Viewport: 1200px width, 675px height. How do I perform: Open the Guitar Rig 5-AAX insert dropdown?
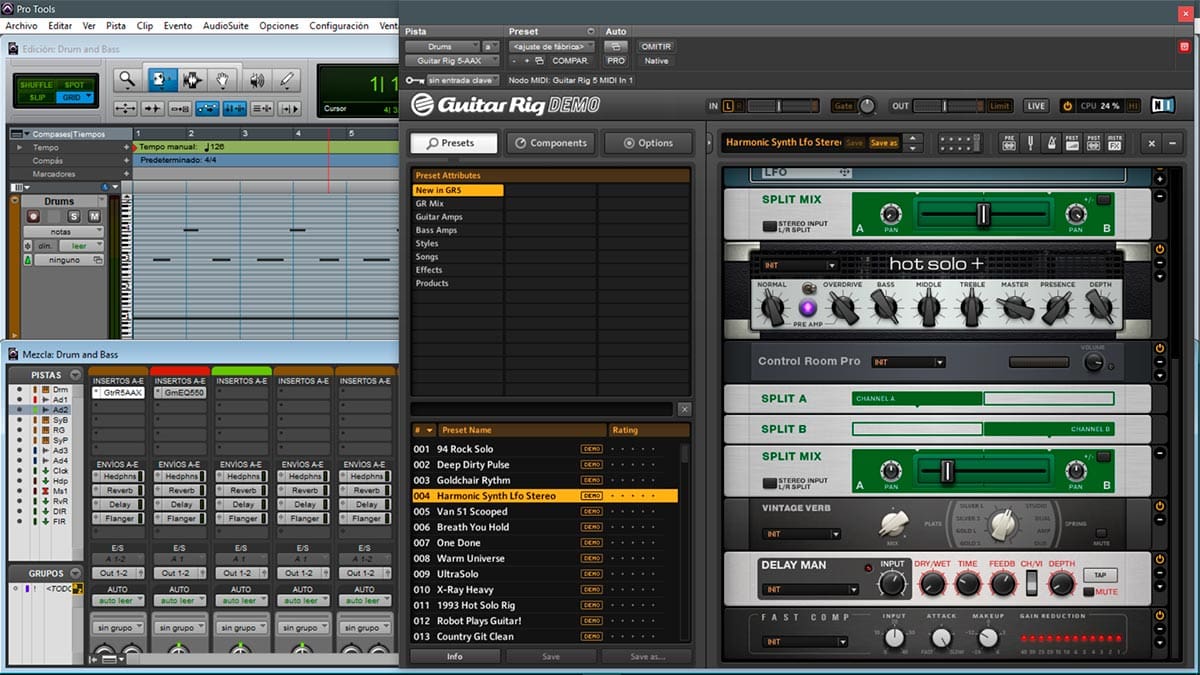[451, 60]
